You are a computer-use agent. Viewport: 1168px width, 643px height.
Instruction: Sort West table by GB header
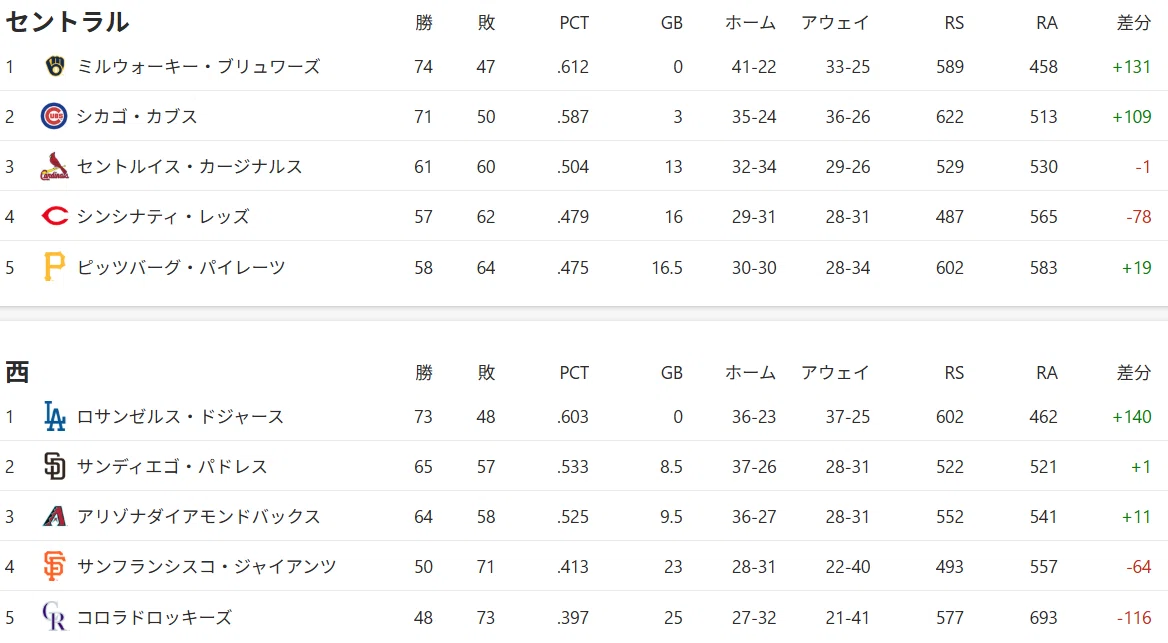pyautogui.click(x=671, y=373)
